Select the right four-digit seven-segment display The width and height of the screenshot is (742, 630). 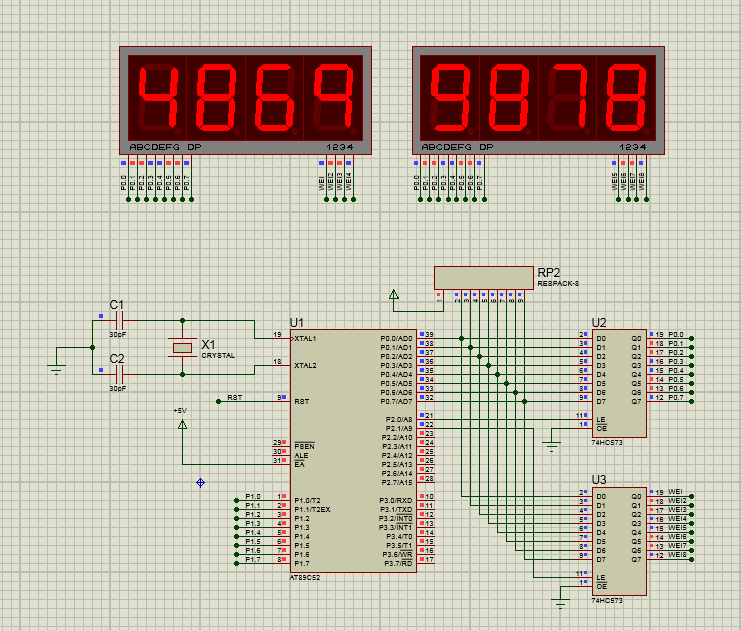point(538,100)
